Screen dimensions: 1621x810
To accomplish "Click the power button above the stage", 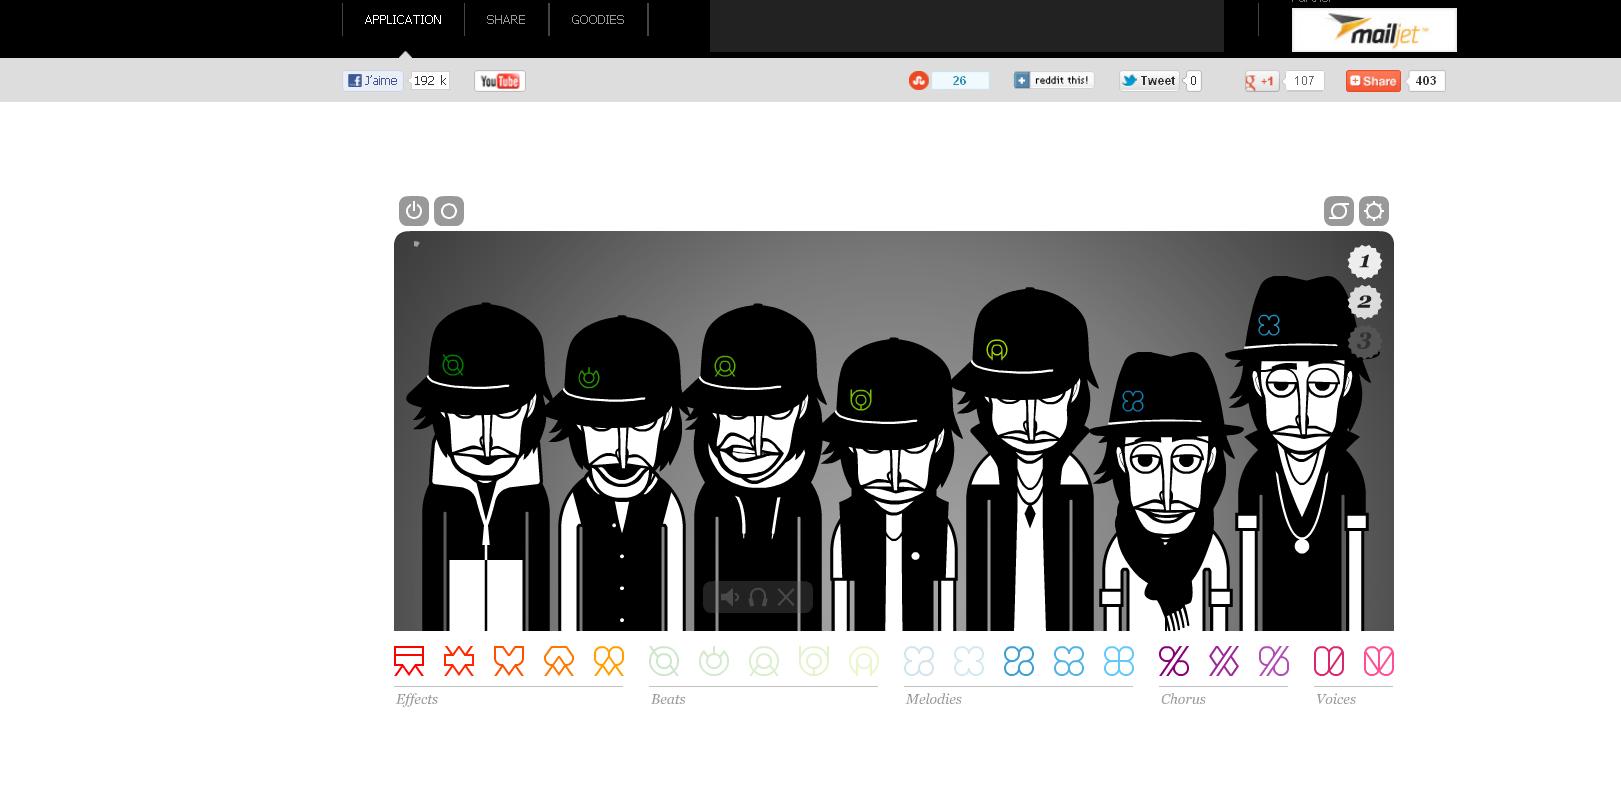I will point(414,211).
